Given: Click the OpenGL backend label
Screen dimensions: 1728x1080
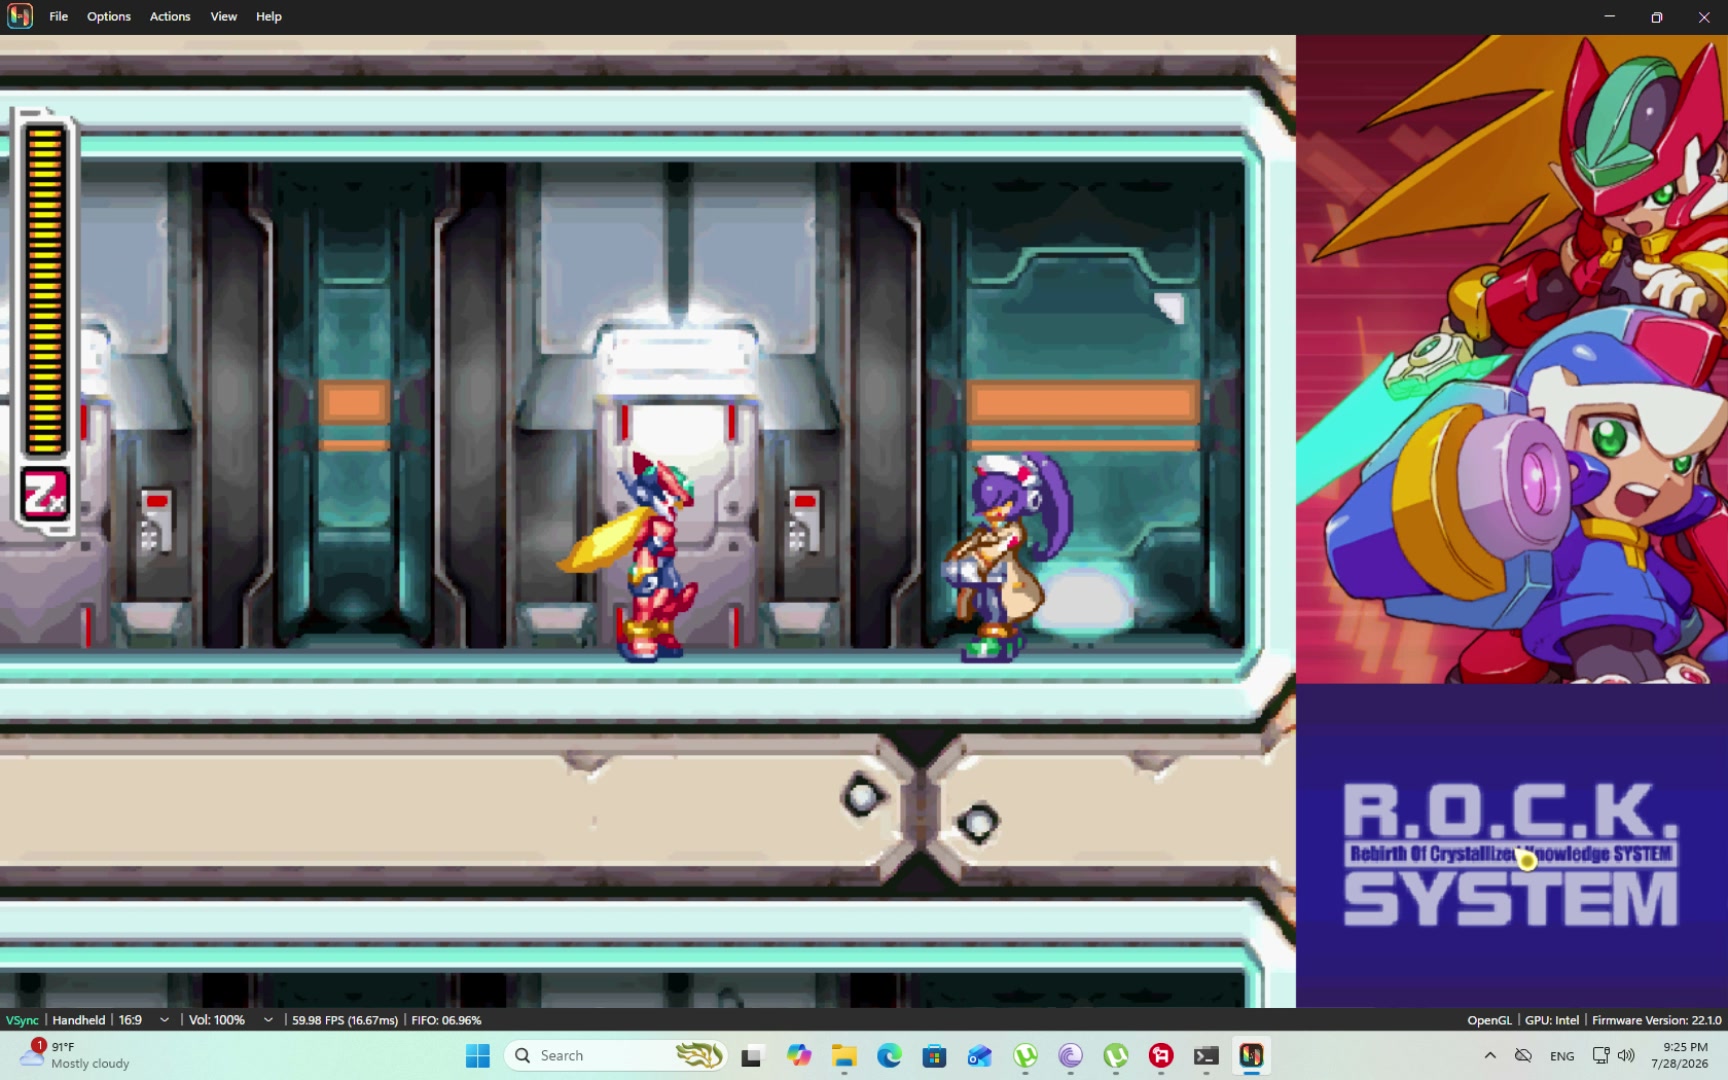Looking at the screenshot, I should tap(1489, 1020).
